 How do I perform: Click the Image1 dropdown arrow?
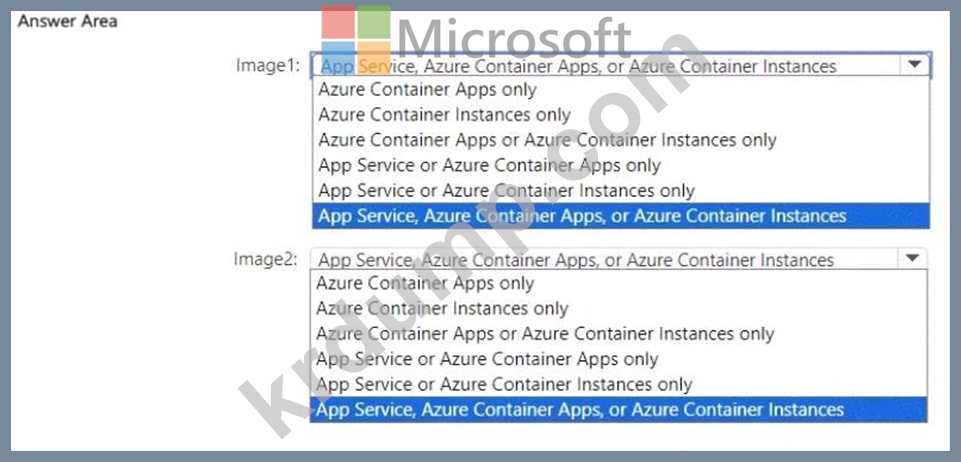click(915, 65)
